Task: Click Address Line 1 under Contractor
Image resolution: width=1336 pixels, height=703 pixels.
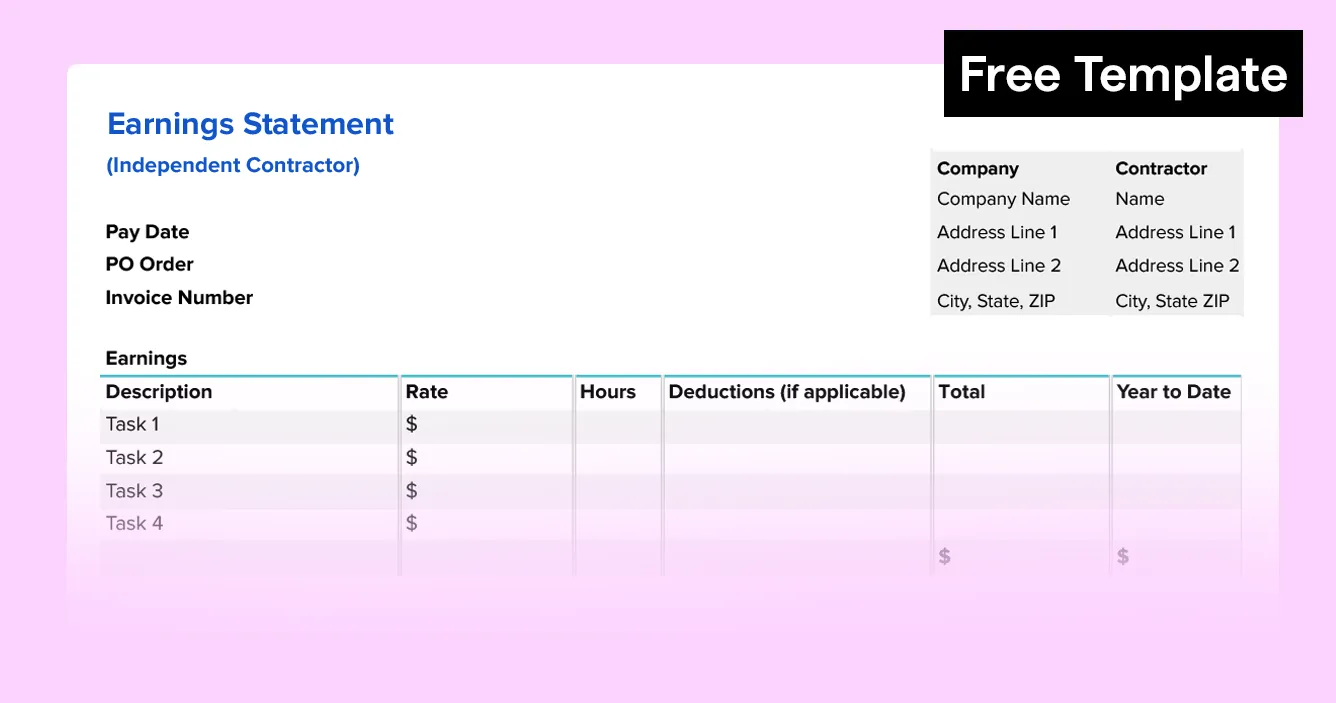Action: click(x=1176, y=232)
